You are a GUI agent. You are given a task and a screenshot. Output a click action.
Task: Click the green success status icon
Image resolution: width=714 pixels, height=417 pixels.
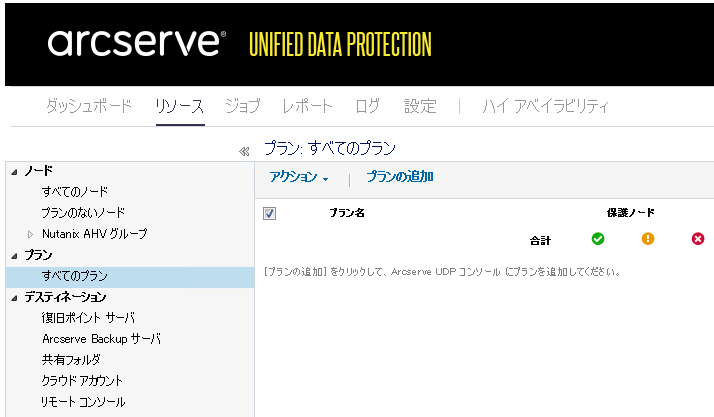point(598,239)
